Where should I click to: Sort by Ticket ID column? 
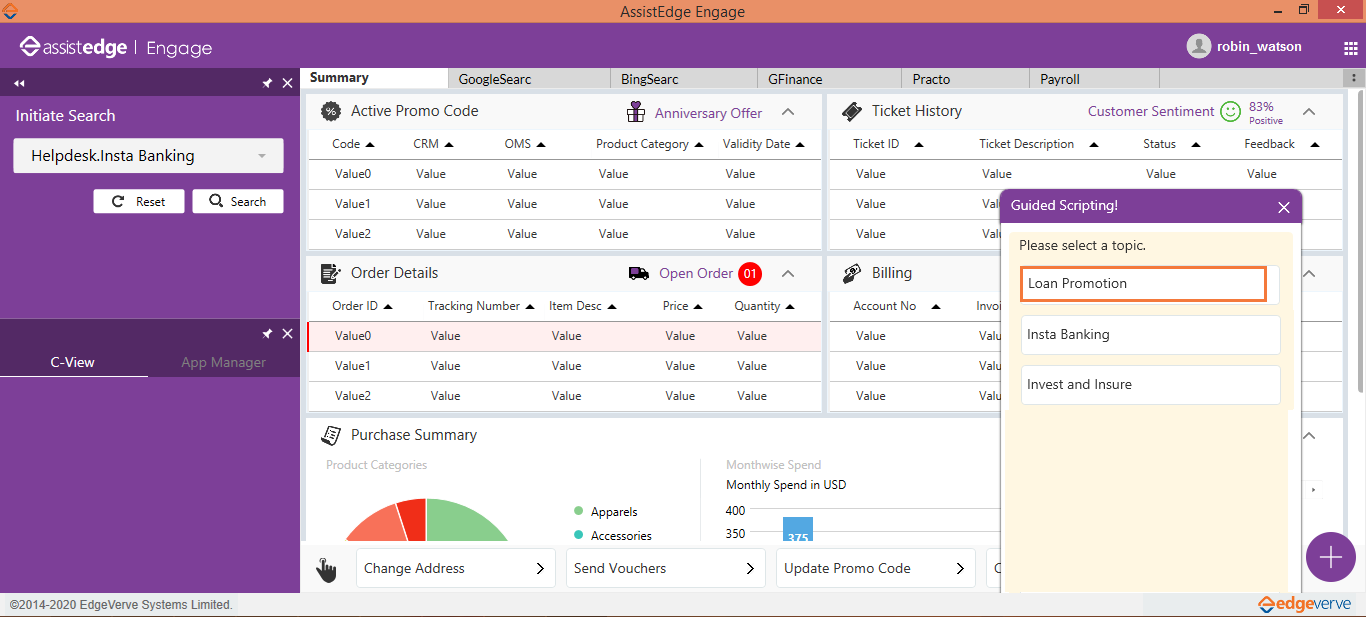(x=888, y=144)
